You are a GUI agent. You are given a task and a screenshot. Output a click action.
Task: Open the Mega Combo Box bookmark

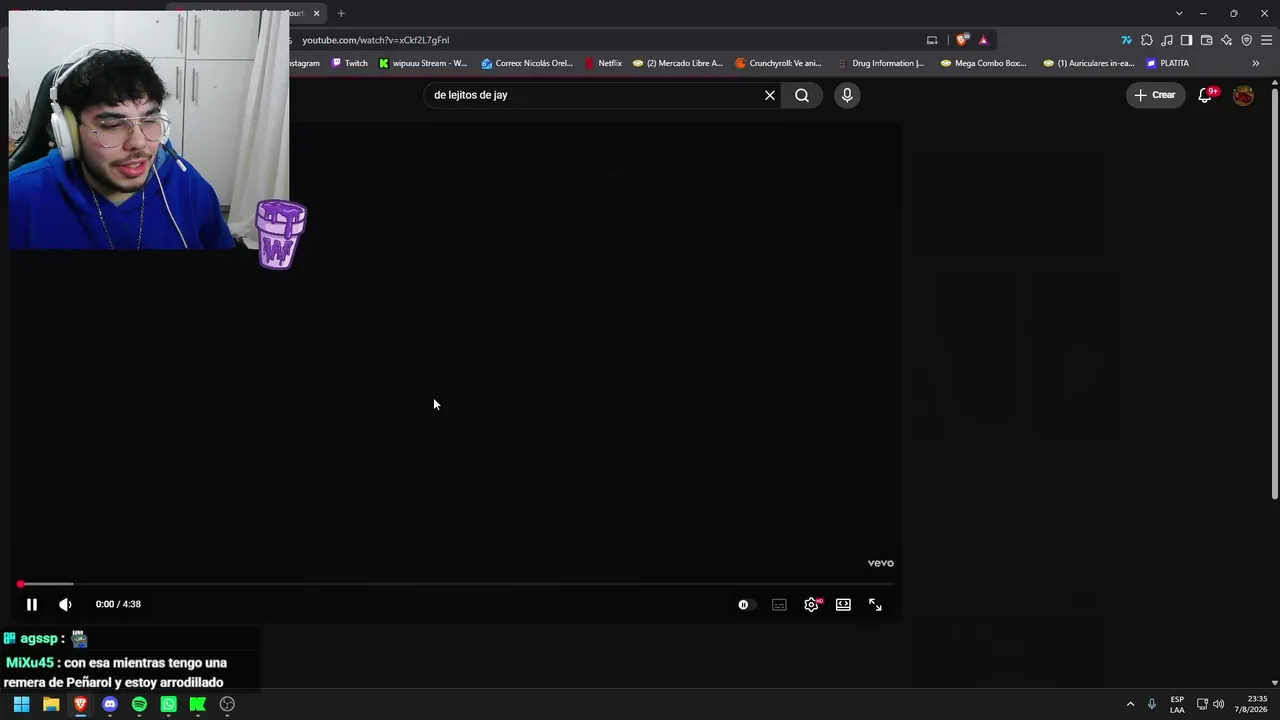(984, 63)
